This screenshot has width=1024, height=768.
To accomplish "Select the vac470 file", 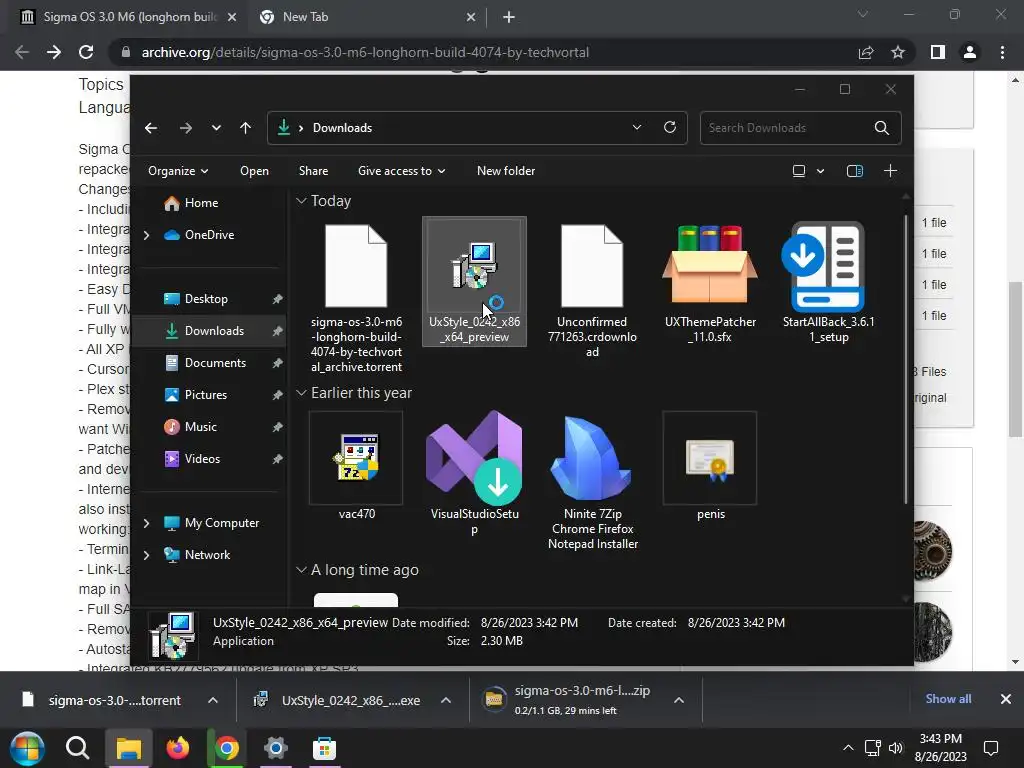I will click(356, 466).
